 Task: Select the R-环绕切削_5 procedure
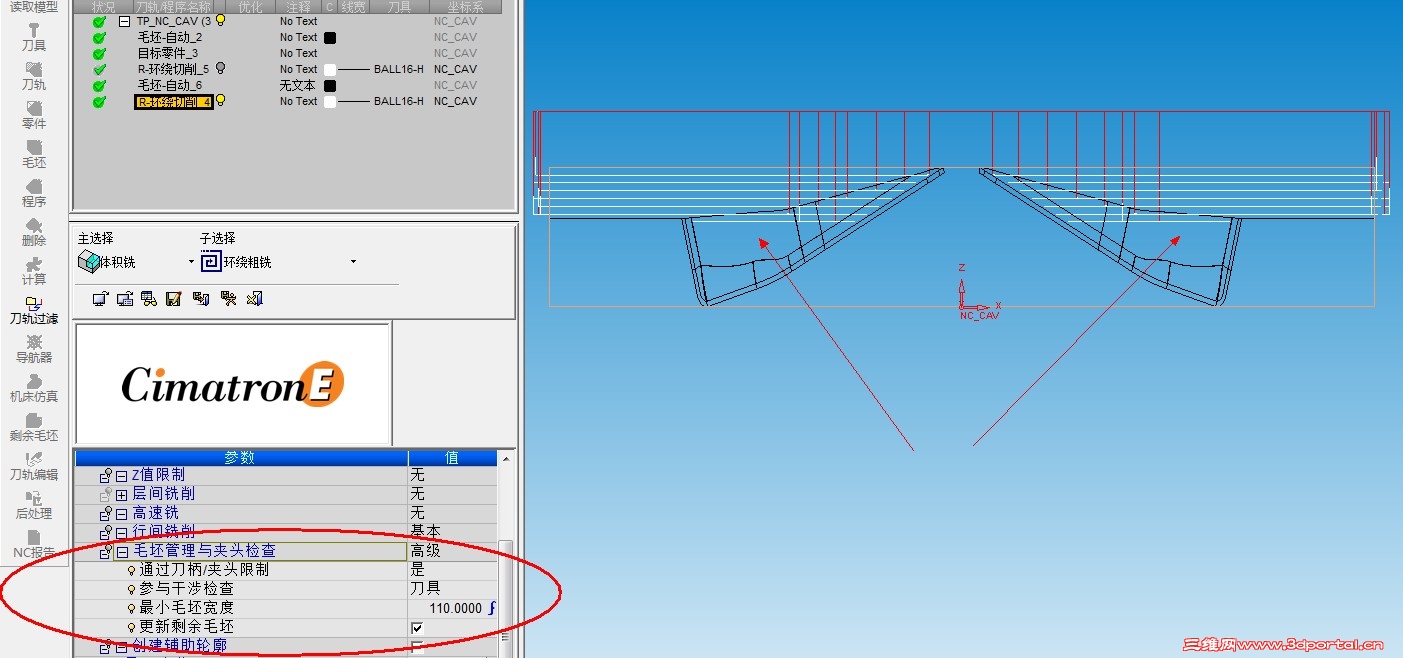coord(174,69)
